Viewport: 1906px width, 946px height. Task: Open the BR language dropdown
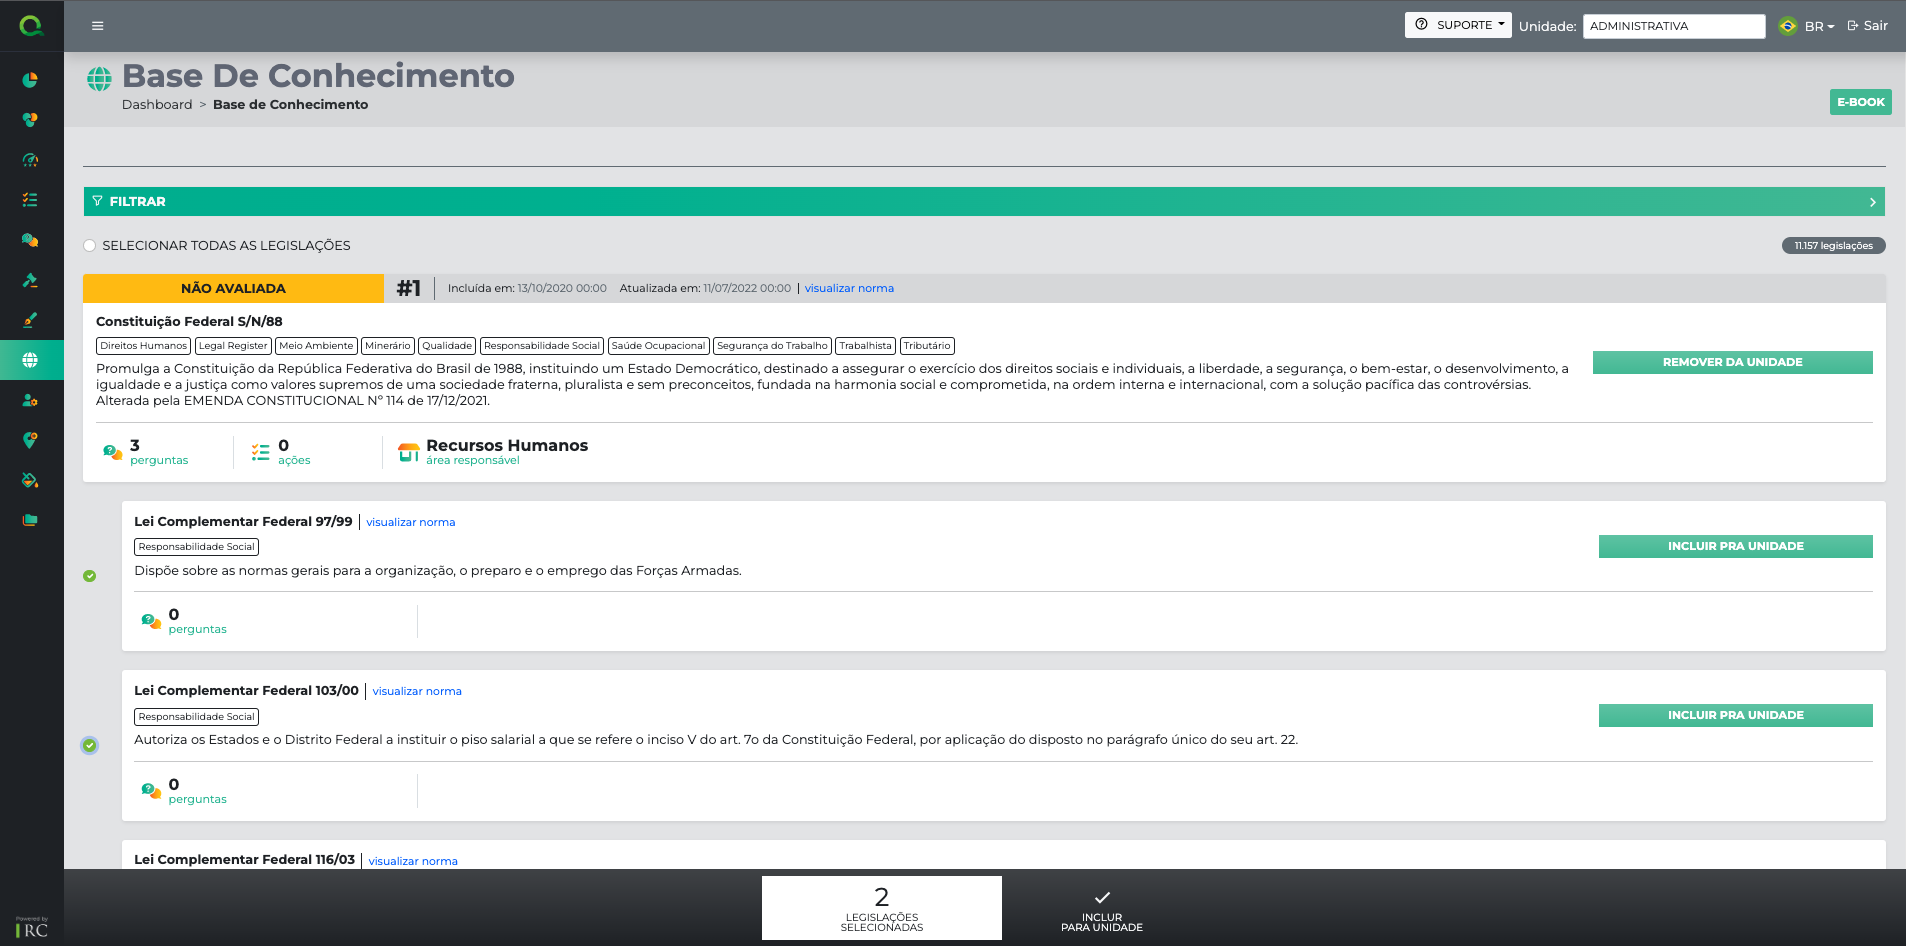point(1818,26)
